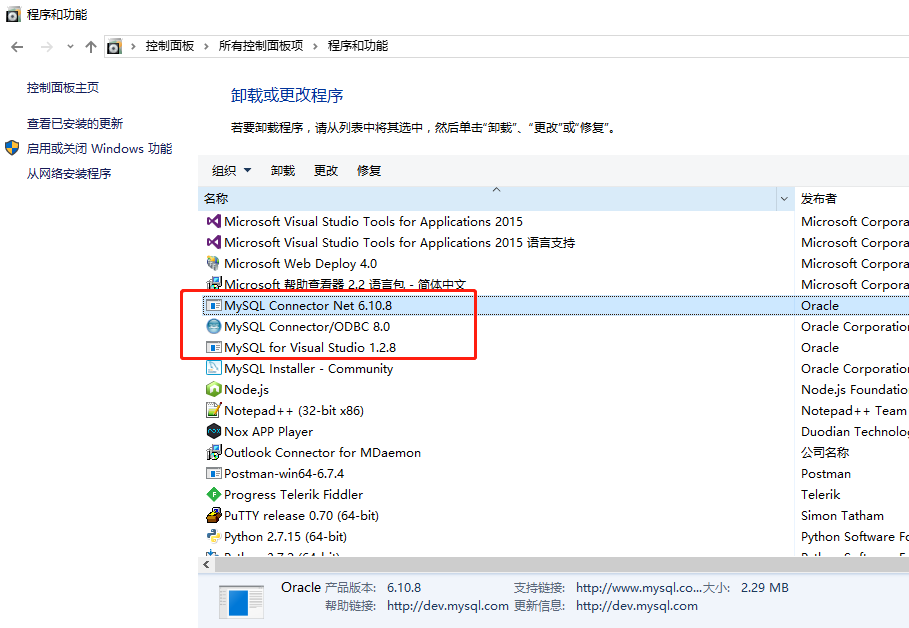The height and width of the screenshot is (628, 909).
Task: Select the MySQL Installer - Community entry
Action: [x=308, y=369]
